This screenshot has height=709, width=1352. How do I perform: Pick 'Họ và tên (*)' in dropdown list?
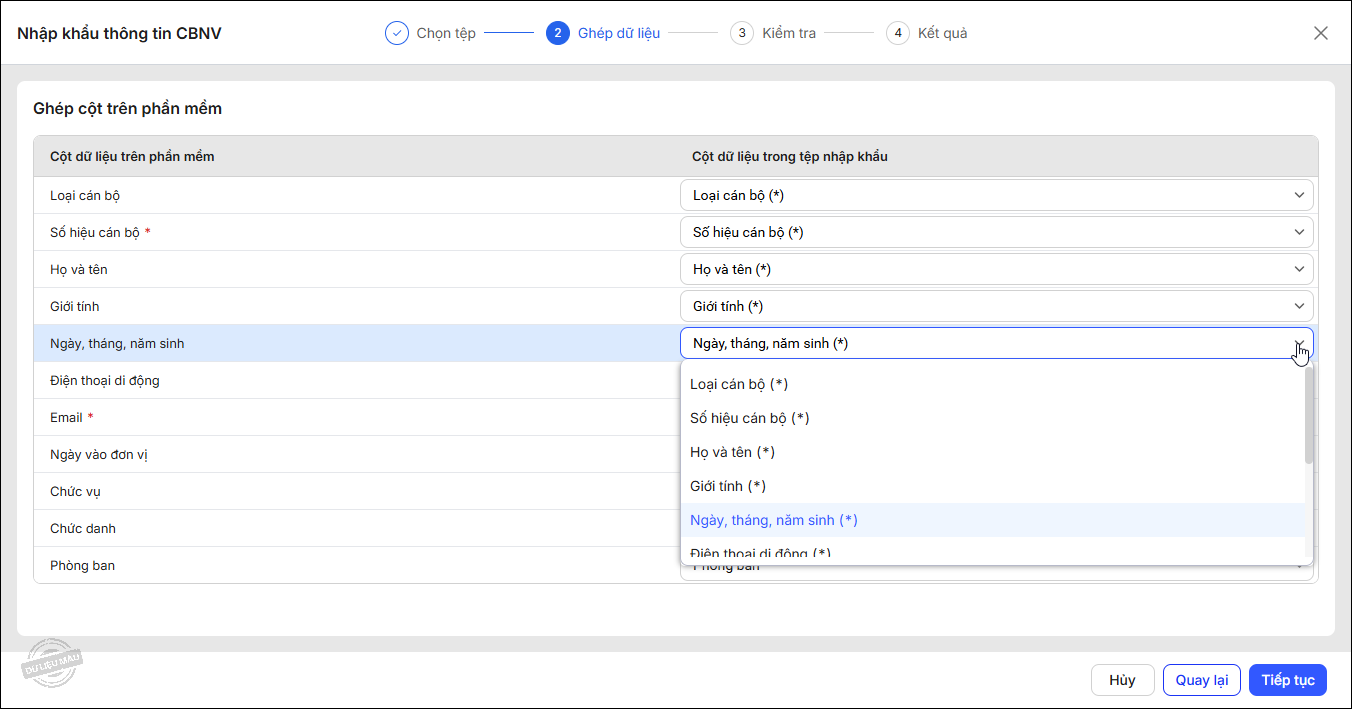coord(732,452)
